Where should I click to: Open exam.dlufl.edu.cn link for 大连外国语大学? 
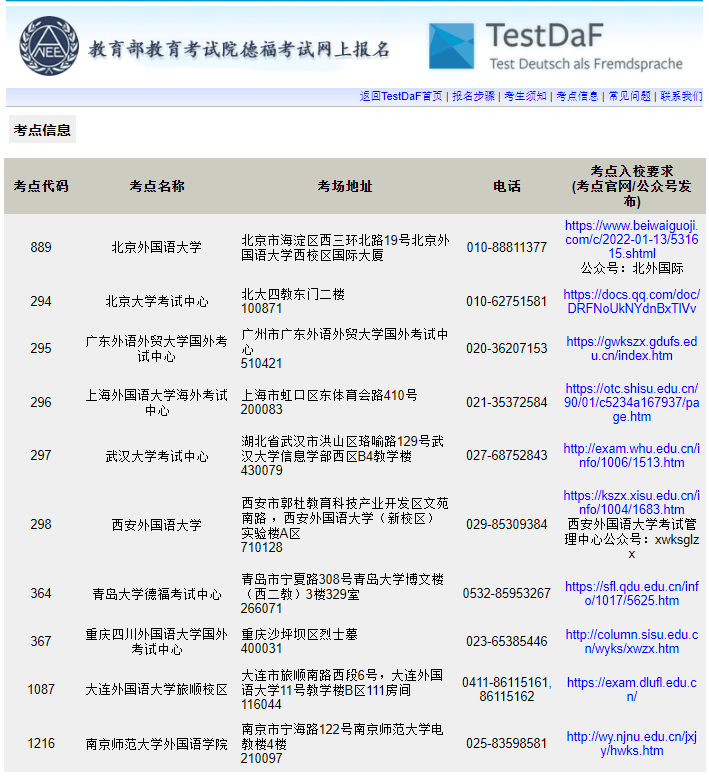[631, 689]
